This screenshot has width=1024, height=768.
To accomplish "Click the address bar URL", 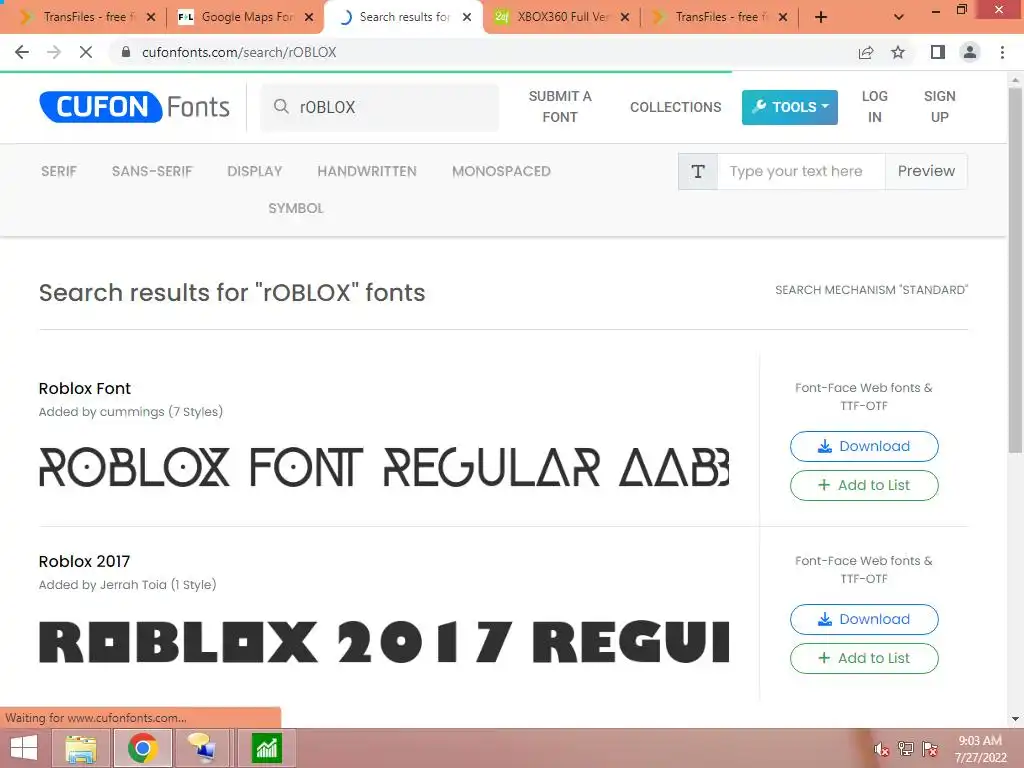I will (x=239, y=52).
